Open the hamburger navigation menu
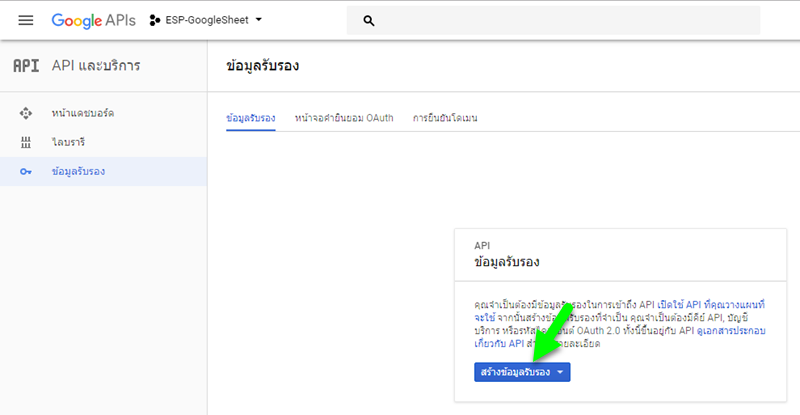Viewport: 800px width, 415px height. click(x=26, y=20)
